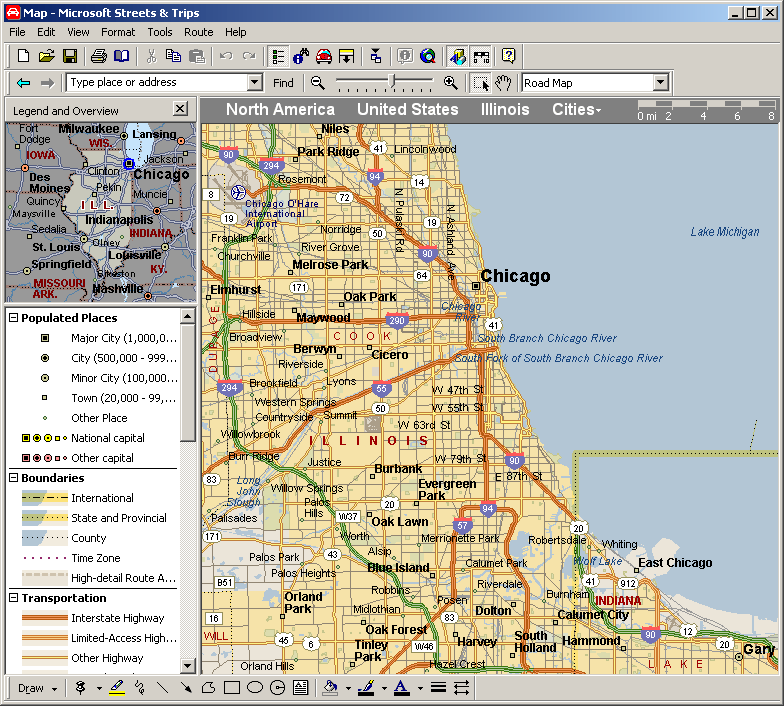Image resolution: width=784 pixels, height=706 pixels.
Task: Collapse the Populated Places legend section
Action: tap(14, 318)
